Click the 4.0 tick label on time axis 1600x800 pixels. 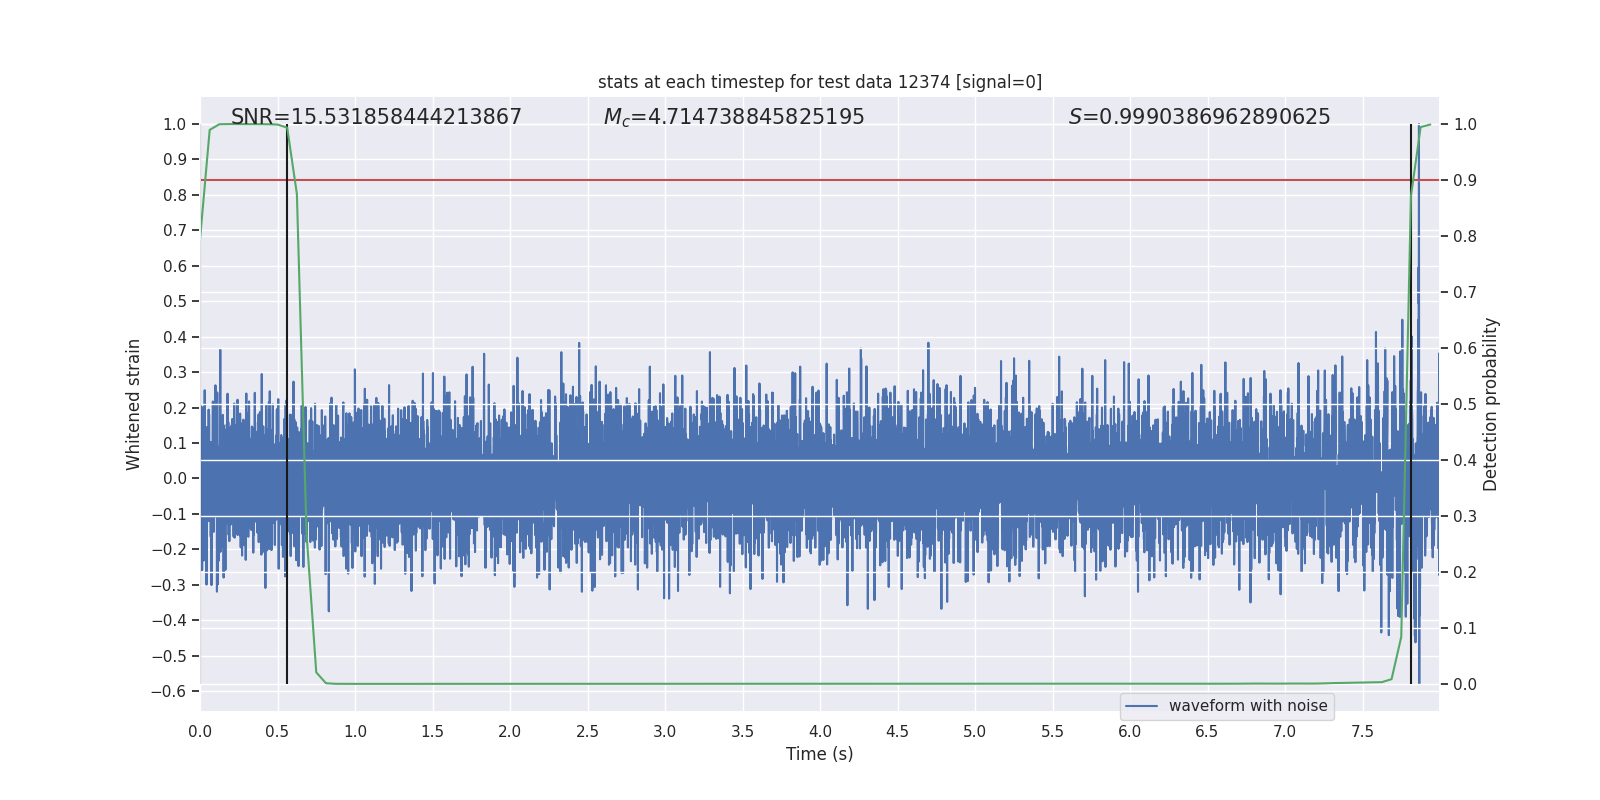[820, 732]
